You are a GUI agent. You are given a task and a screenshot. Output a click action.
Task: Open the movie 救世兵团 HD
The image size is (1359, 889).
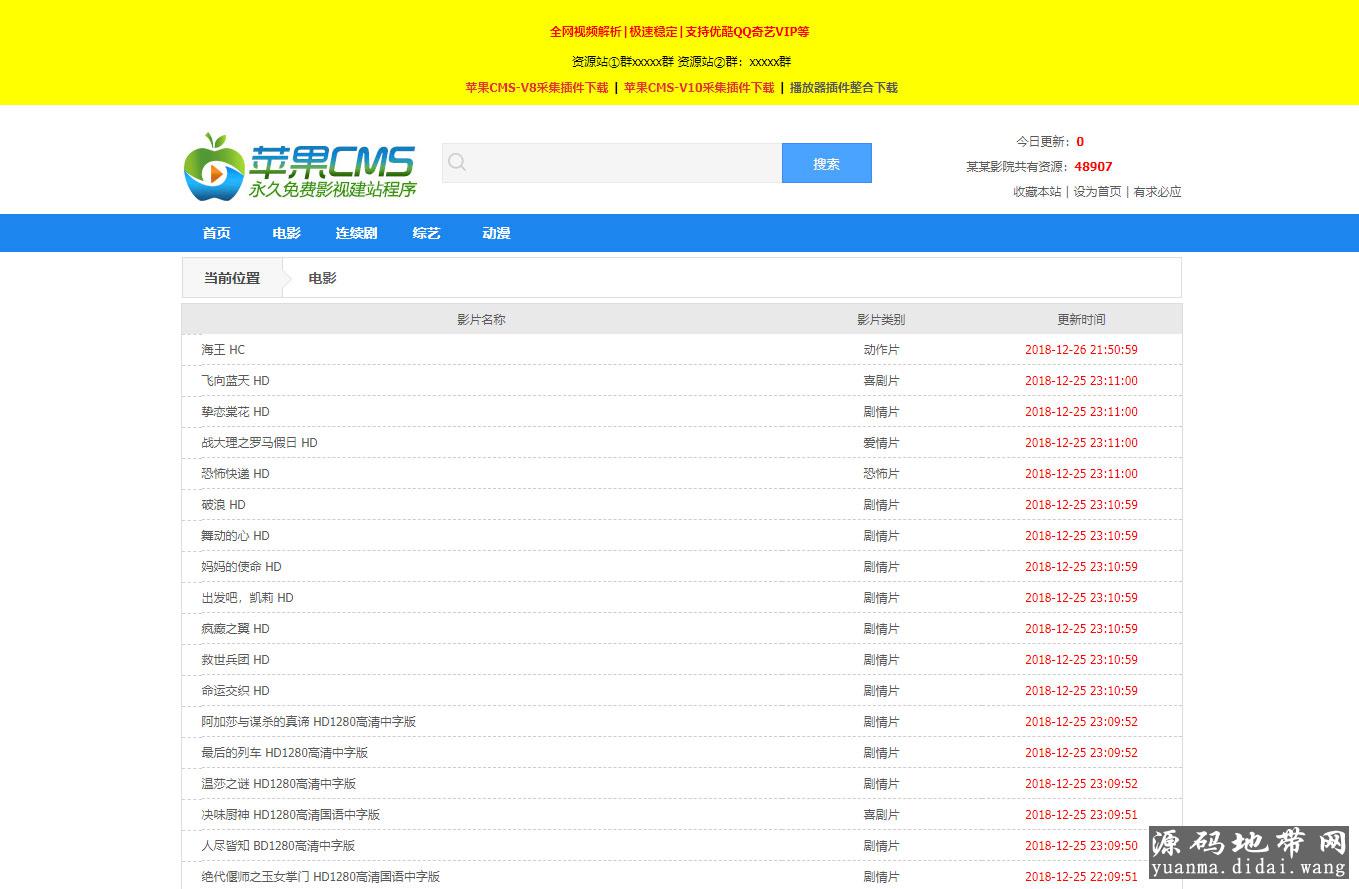pos(235,660)
